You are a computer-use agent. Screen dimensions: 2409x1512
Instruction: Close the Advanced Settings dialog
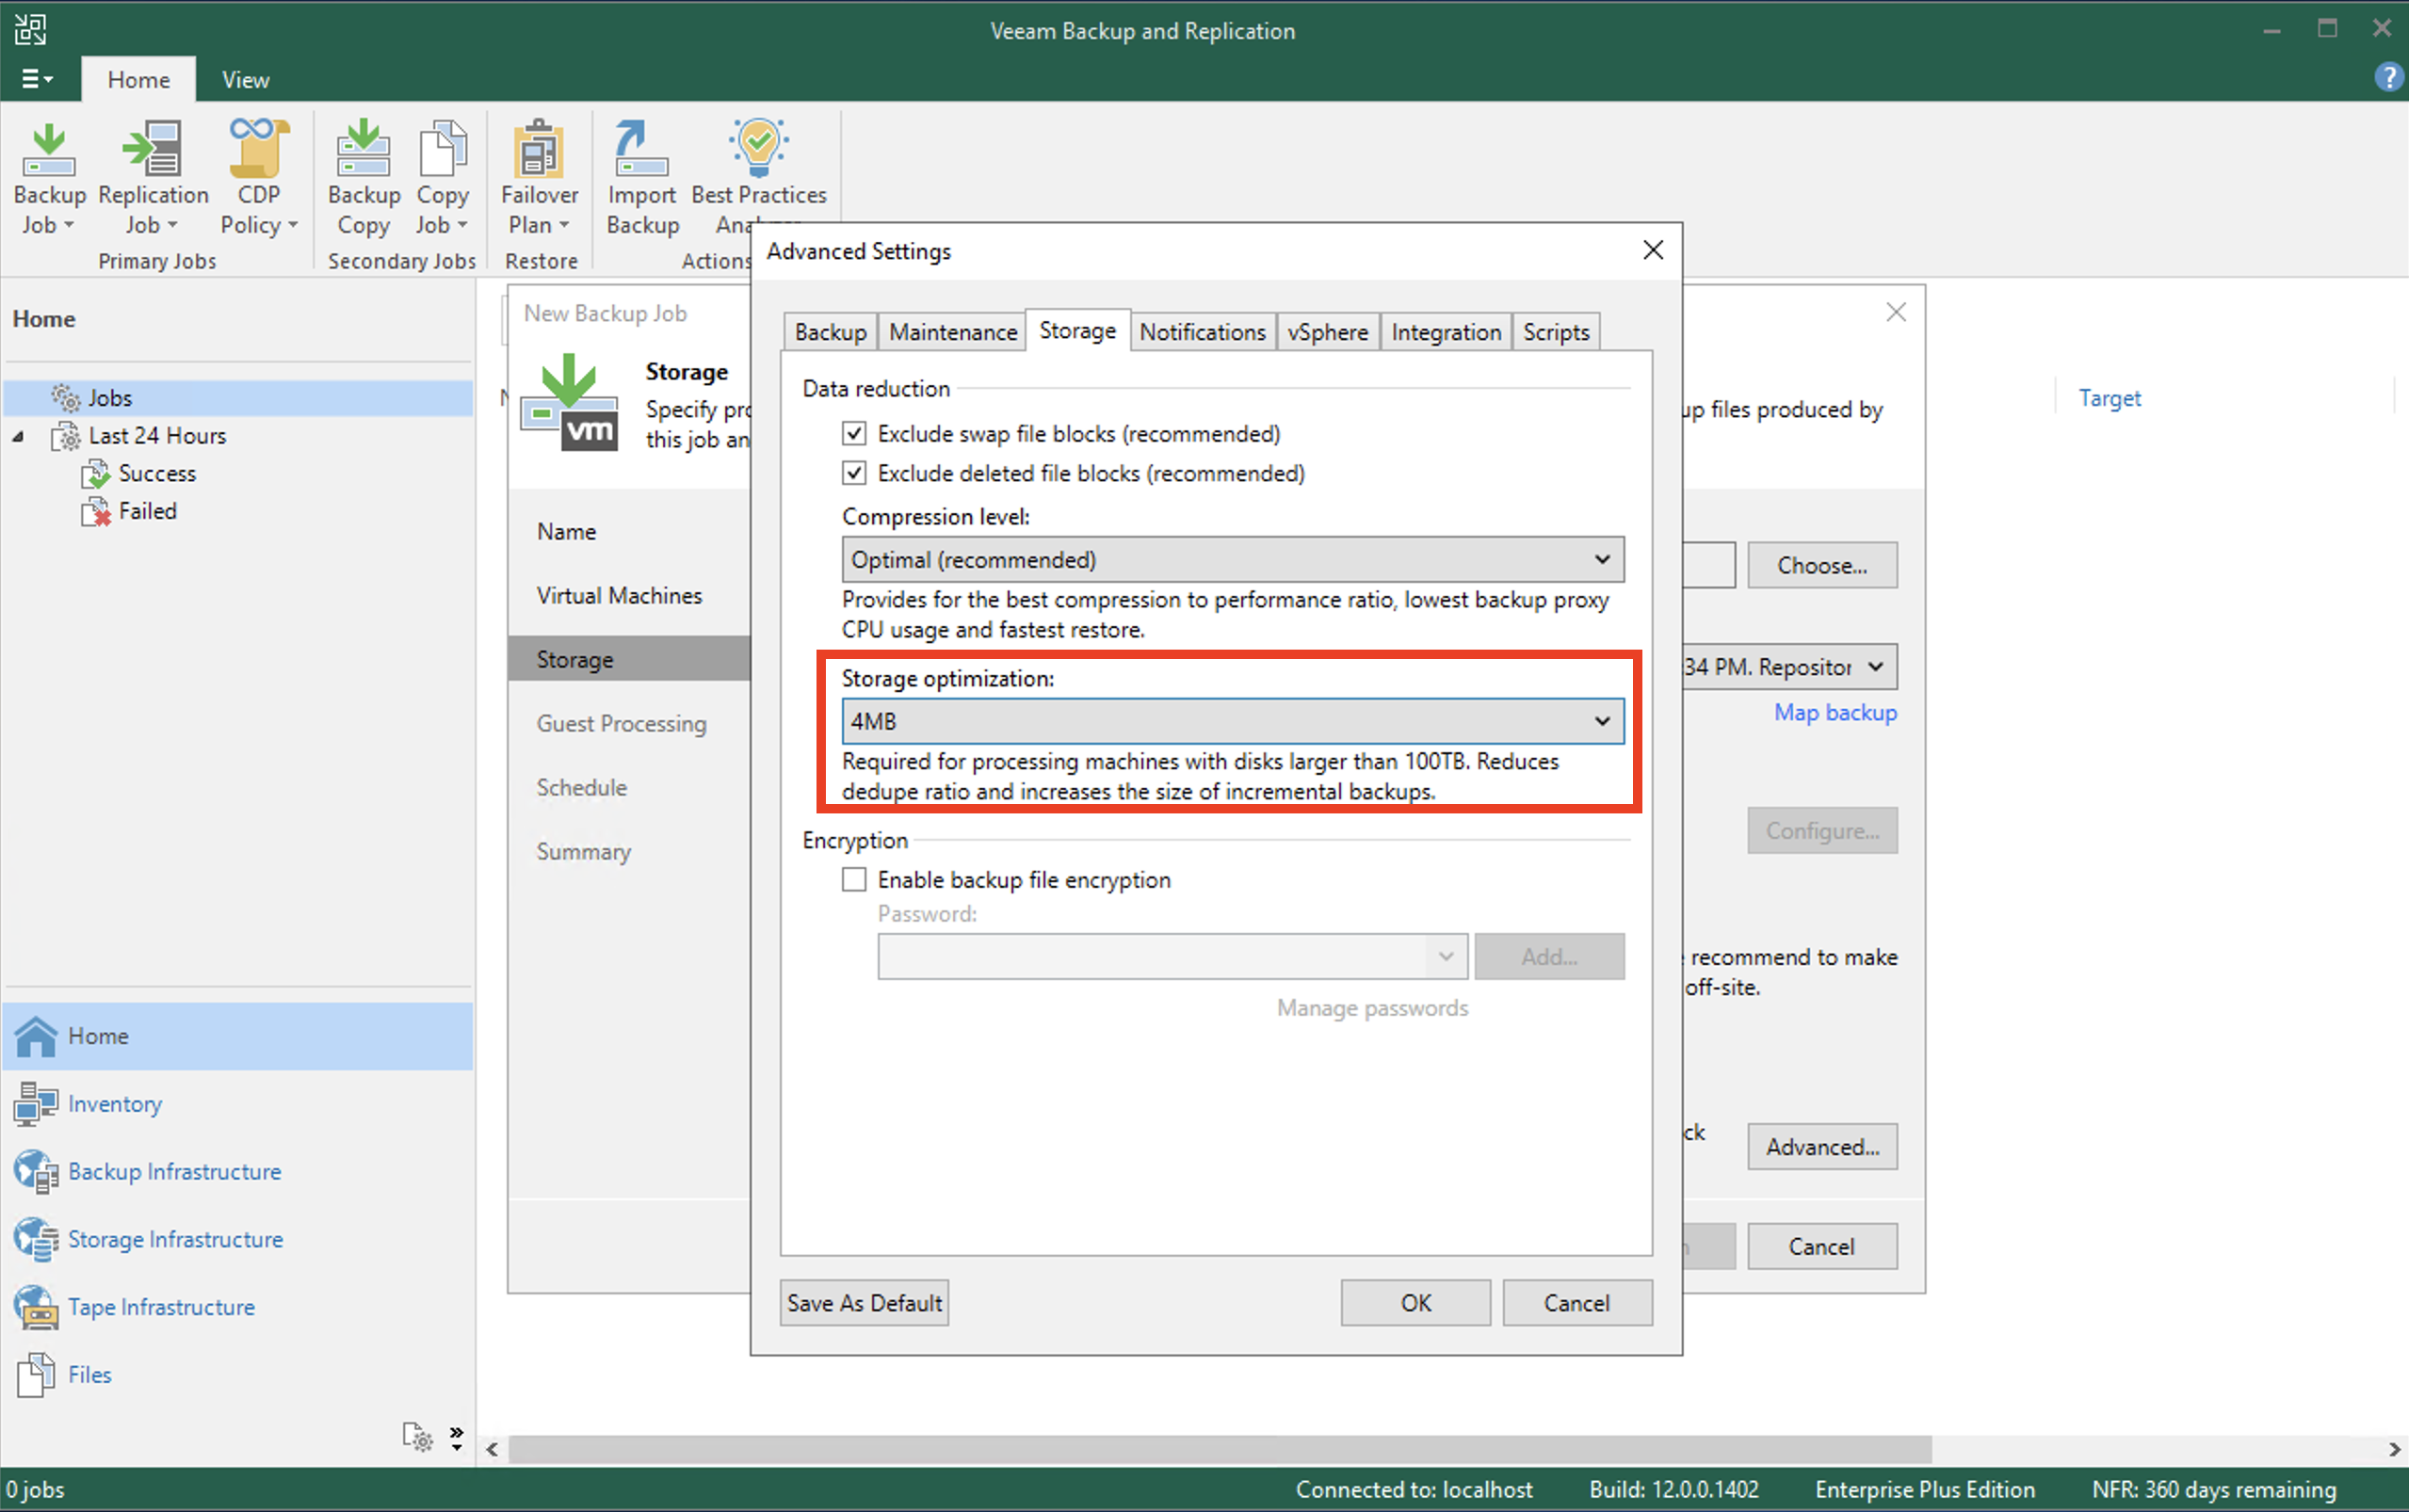(x=1653, y=250)
